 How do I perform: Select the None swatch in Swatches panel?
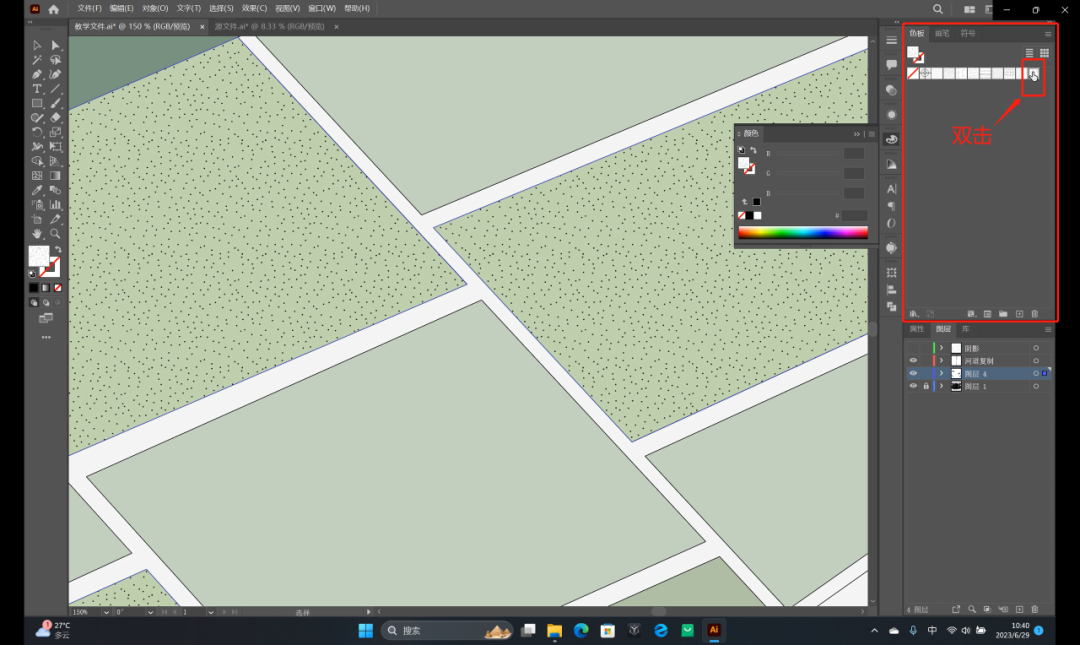point(913,74)
